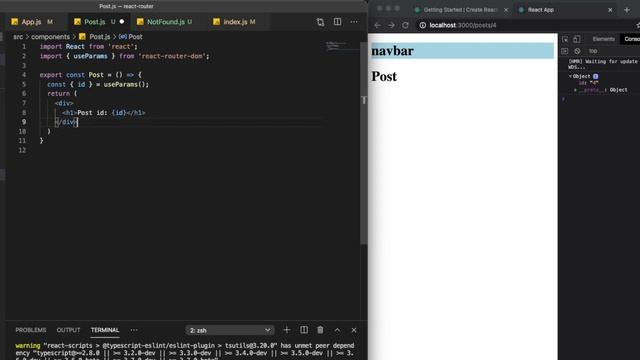Screen dimensions: 640x360
Task: Click the warning text in terminal output
Action: pos(28,346)
